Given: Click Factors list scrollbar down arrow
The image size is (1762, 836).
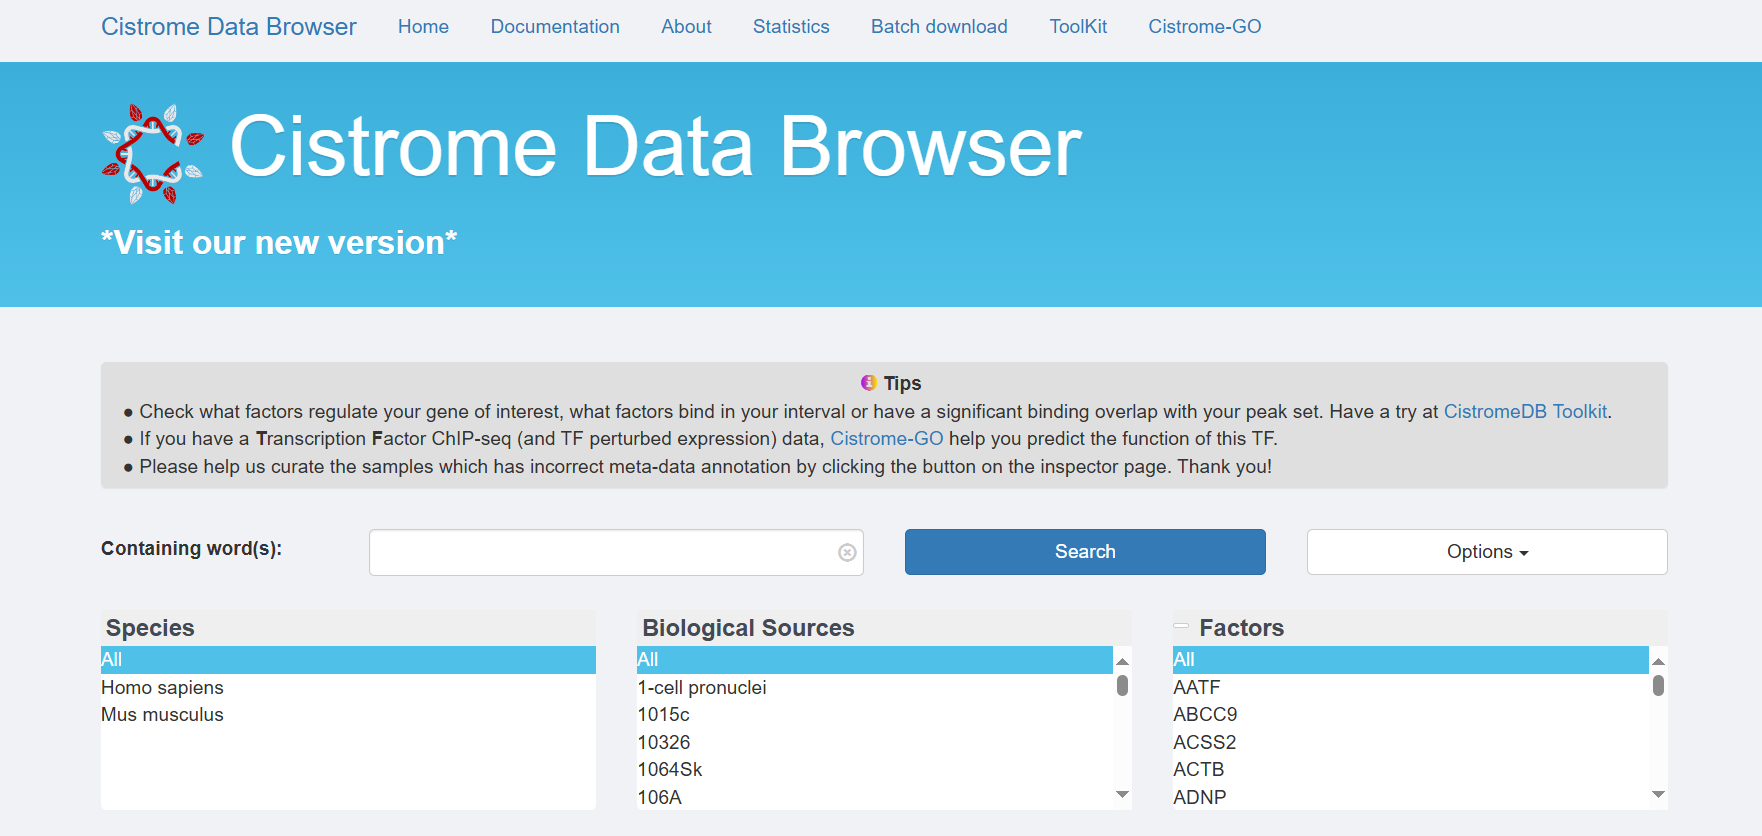Looking at the screenshot, I should (1659, 795).
